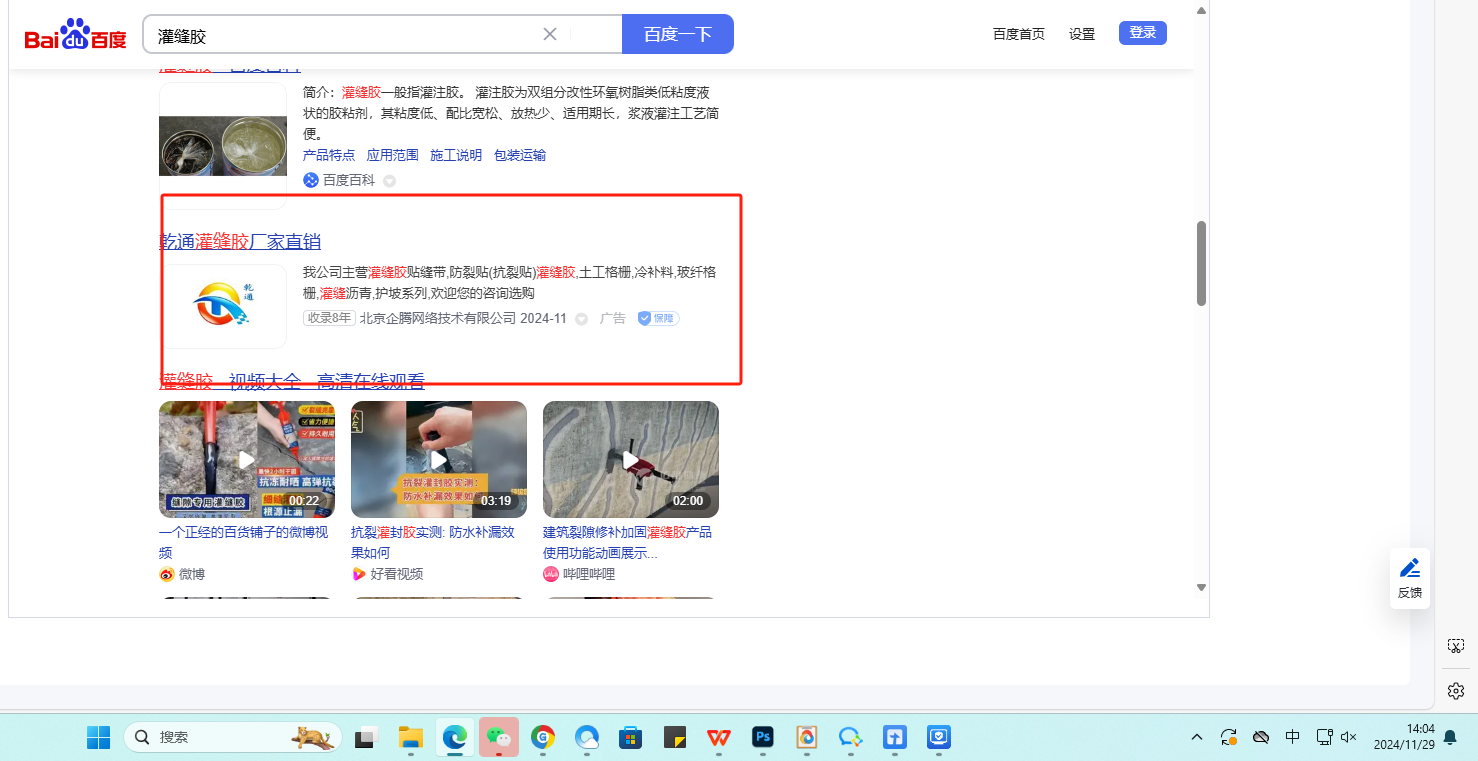Launch Photoshop from the taskbar
The image size is (1478, 761).
[763, 738]
